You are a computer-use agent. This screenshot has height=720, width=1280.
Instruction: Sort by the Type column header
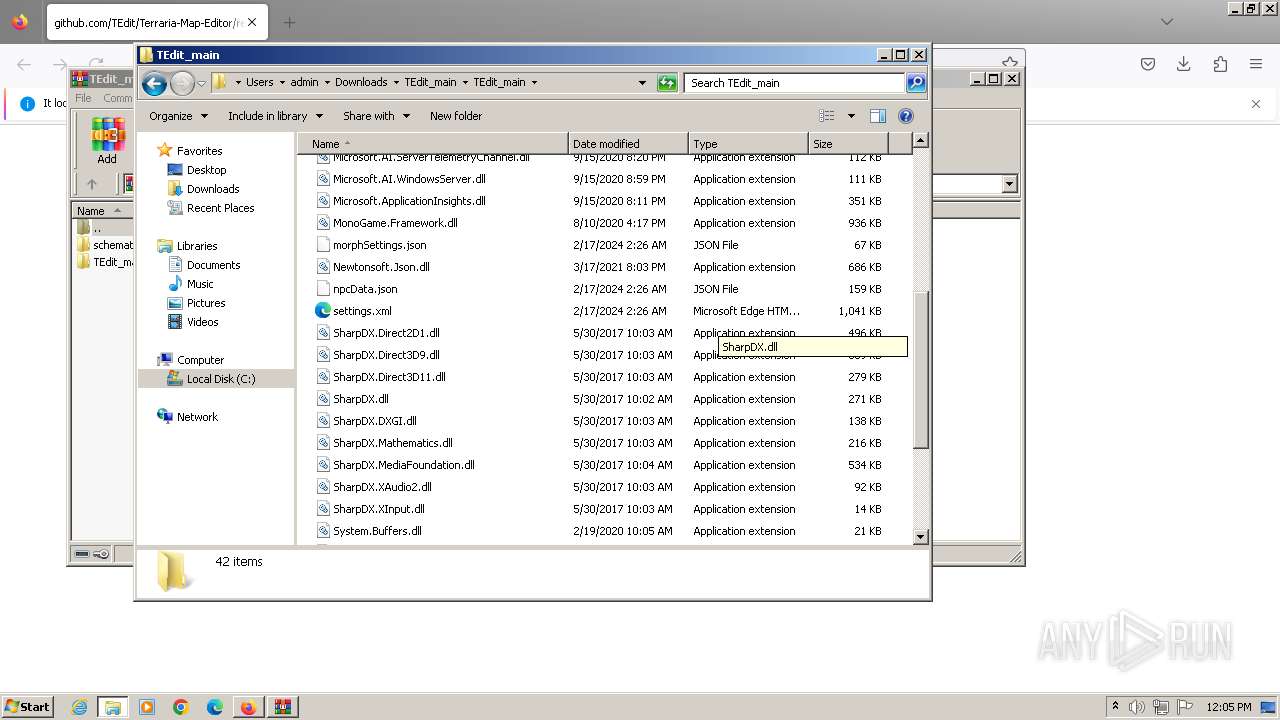click(748, 144)
